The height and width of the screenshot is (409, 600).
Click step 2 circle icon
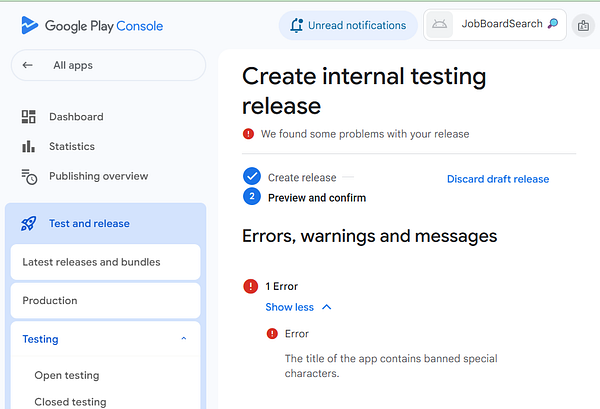point(252,196)
